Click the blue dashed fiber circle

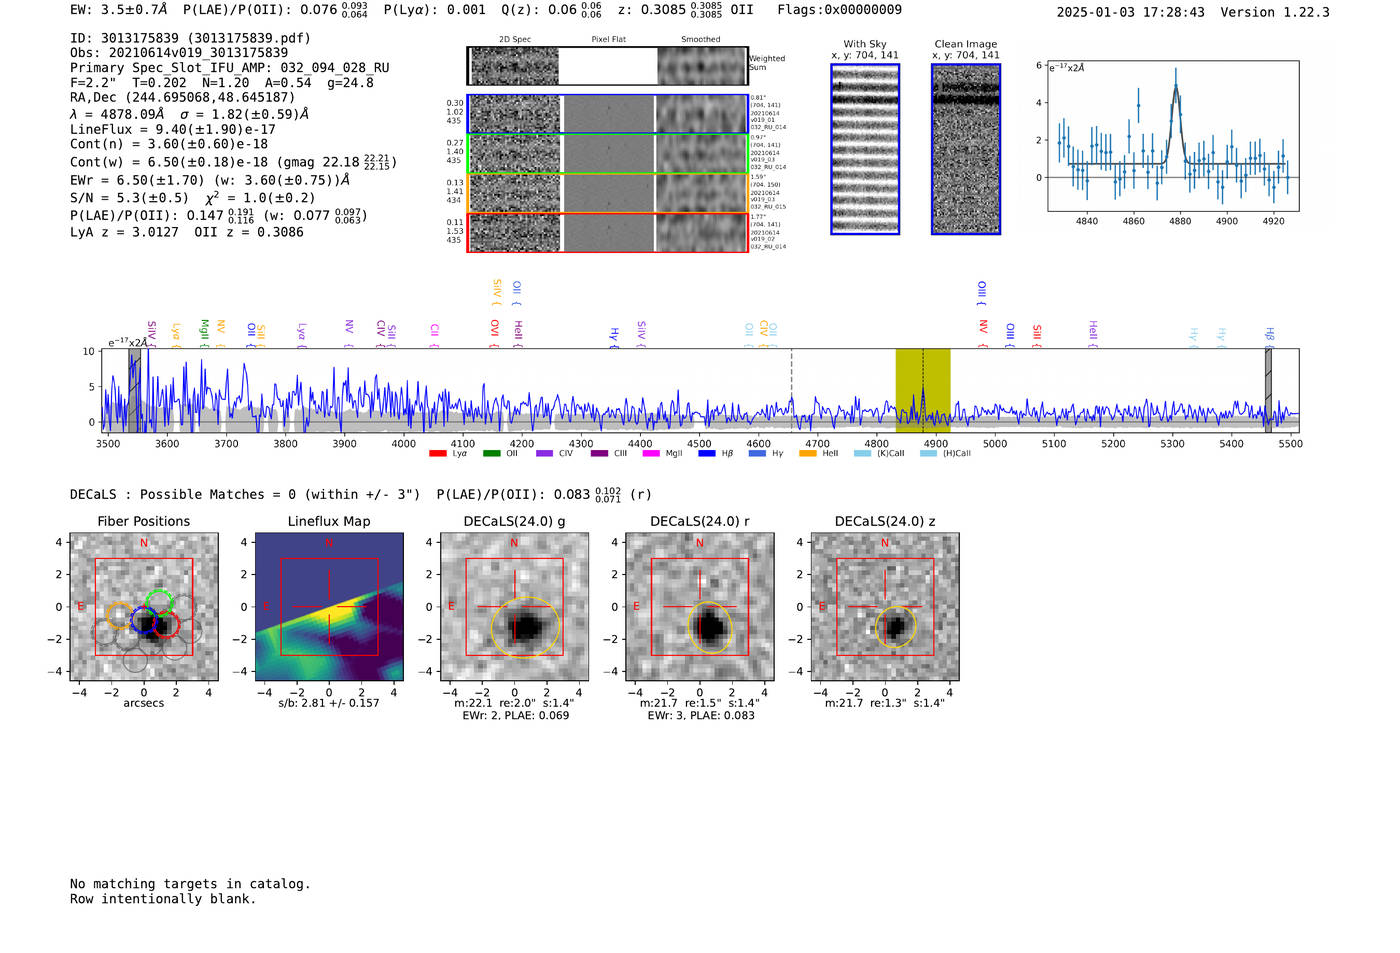(x=145, y=619)
